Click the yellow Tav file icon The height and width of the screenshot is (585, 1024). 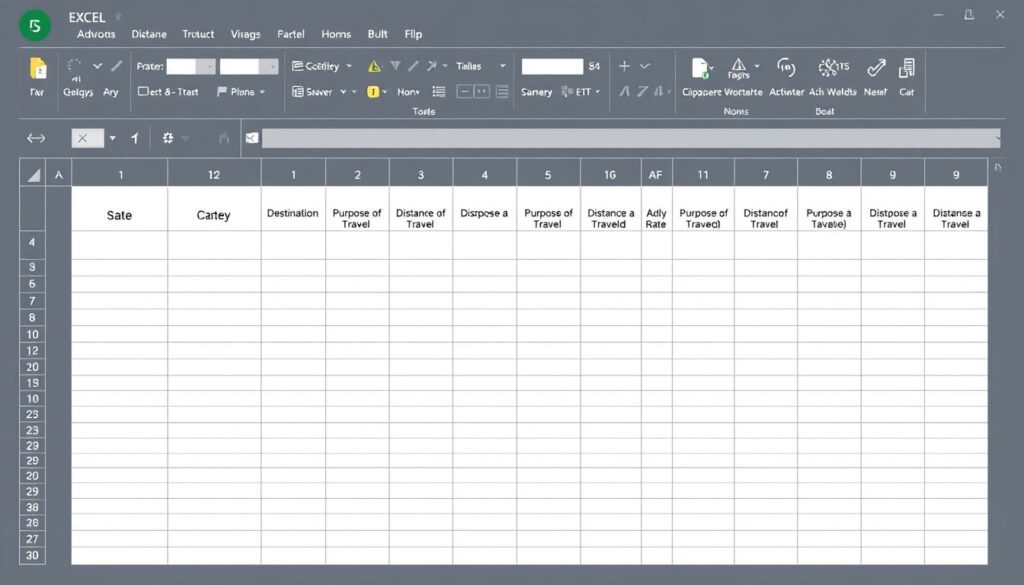coord(37,68)
